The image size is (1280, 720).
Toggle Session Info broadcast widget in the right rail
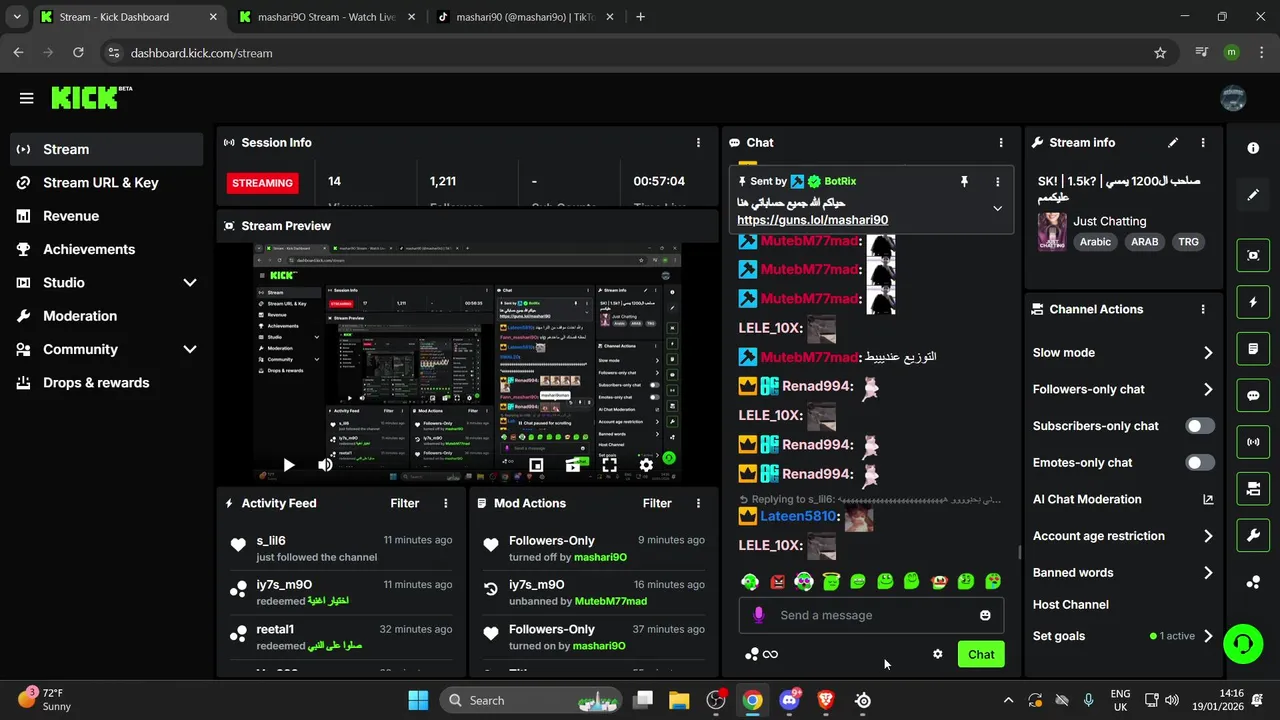(1253, 442)
